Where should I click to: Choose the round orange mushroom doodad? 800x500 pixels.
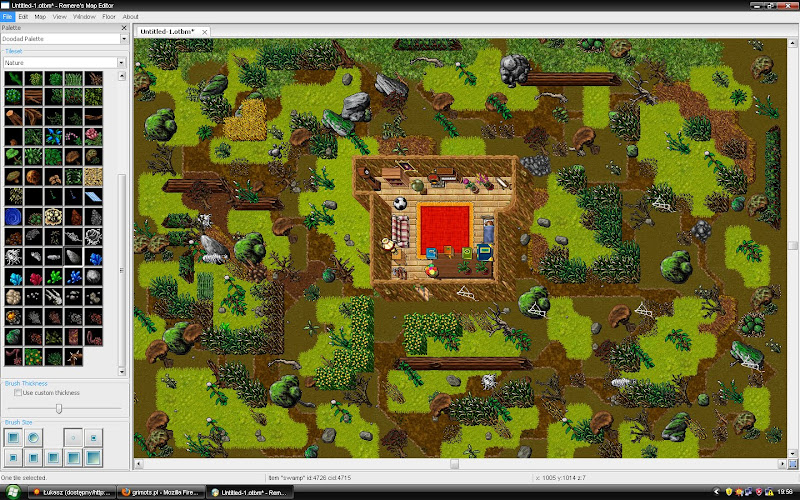(33, 177)
